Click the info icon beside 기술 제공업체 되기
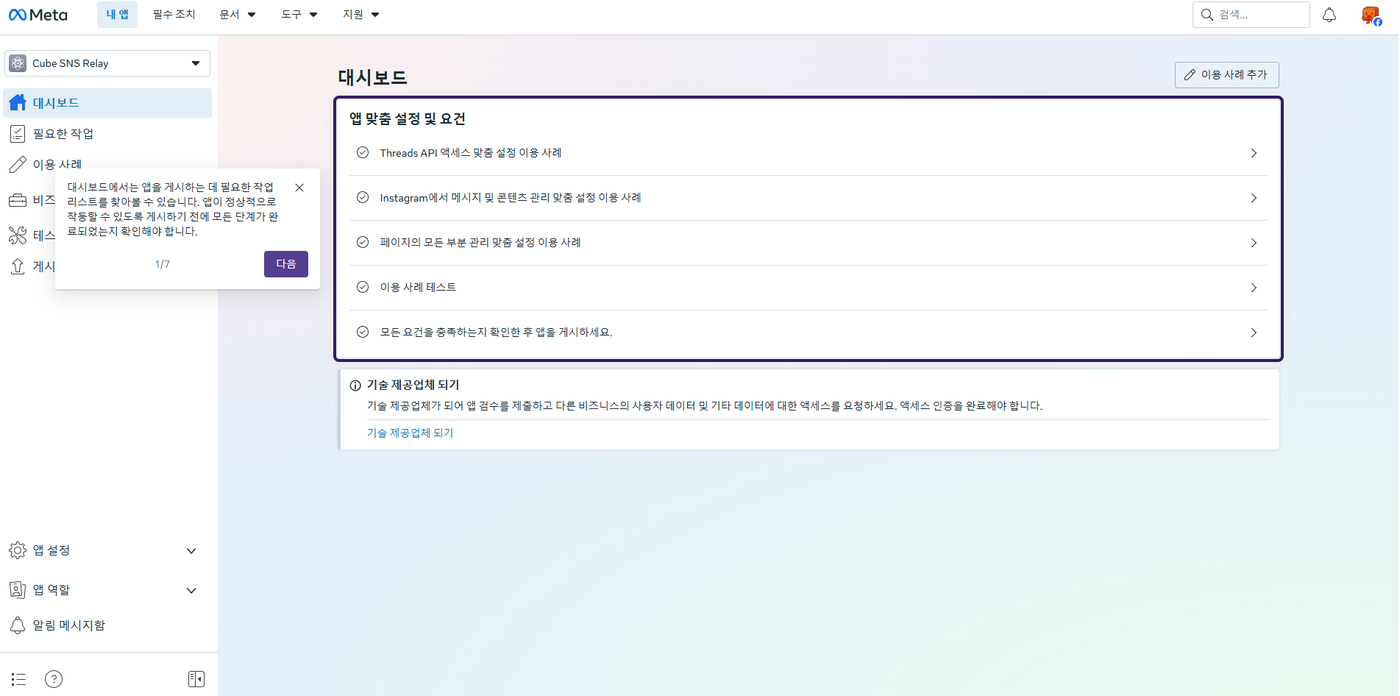1400x696 pixels. [x=355, y=385]
